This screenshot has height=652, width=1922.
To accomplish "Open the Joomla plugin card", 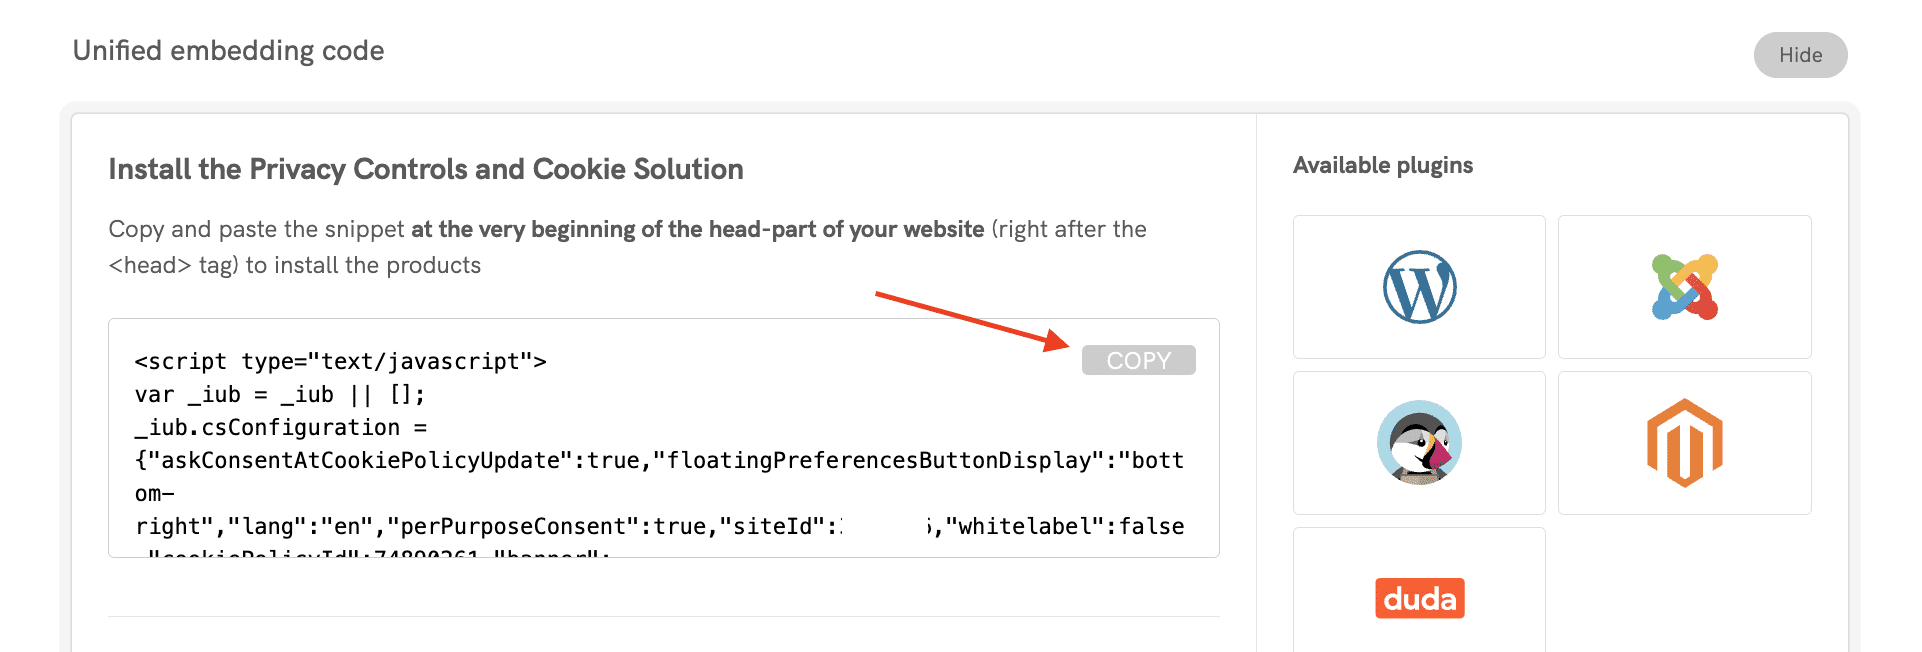I will tap(1685, 287).
